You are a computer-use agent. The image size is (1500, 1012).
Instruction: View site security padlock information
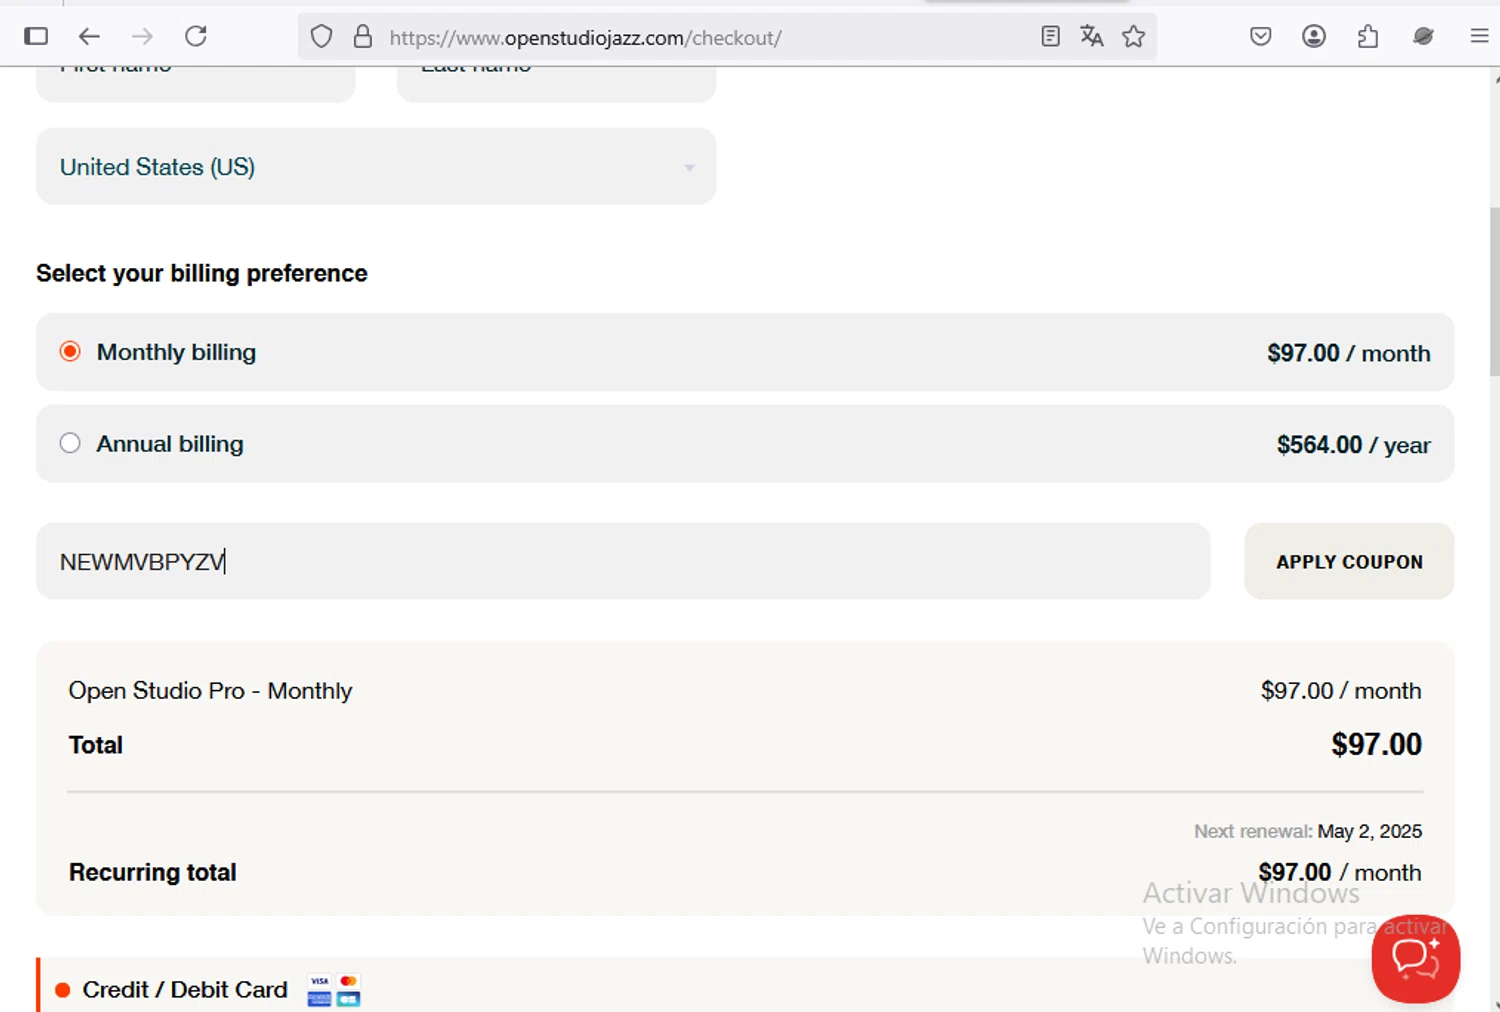(x=363, y=37)
